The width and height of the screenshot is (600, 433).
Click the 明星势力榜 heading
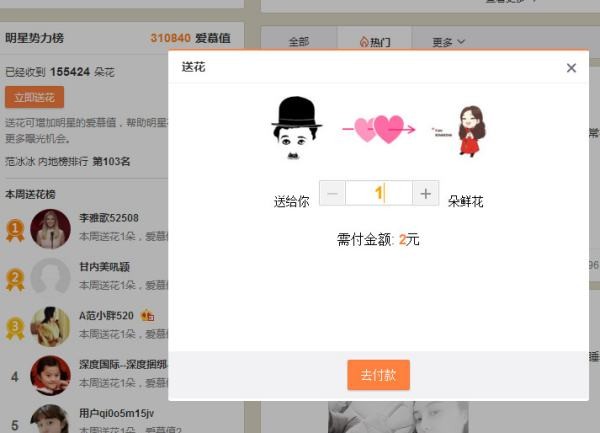click(x=34, y=38)
